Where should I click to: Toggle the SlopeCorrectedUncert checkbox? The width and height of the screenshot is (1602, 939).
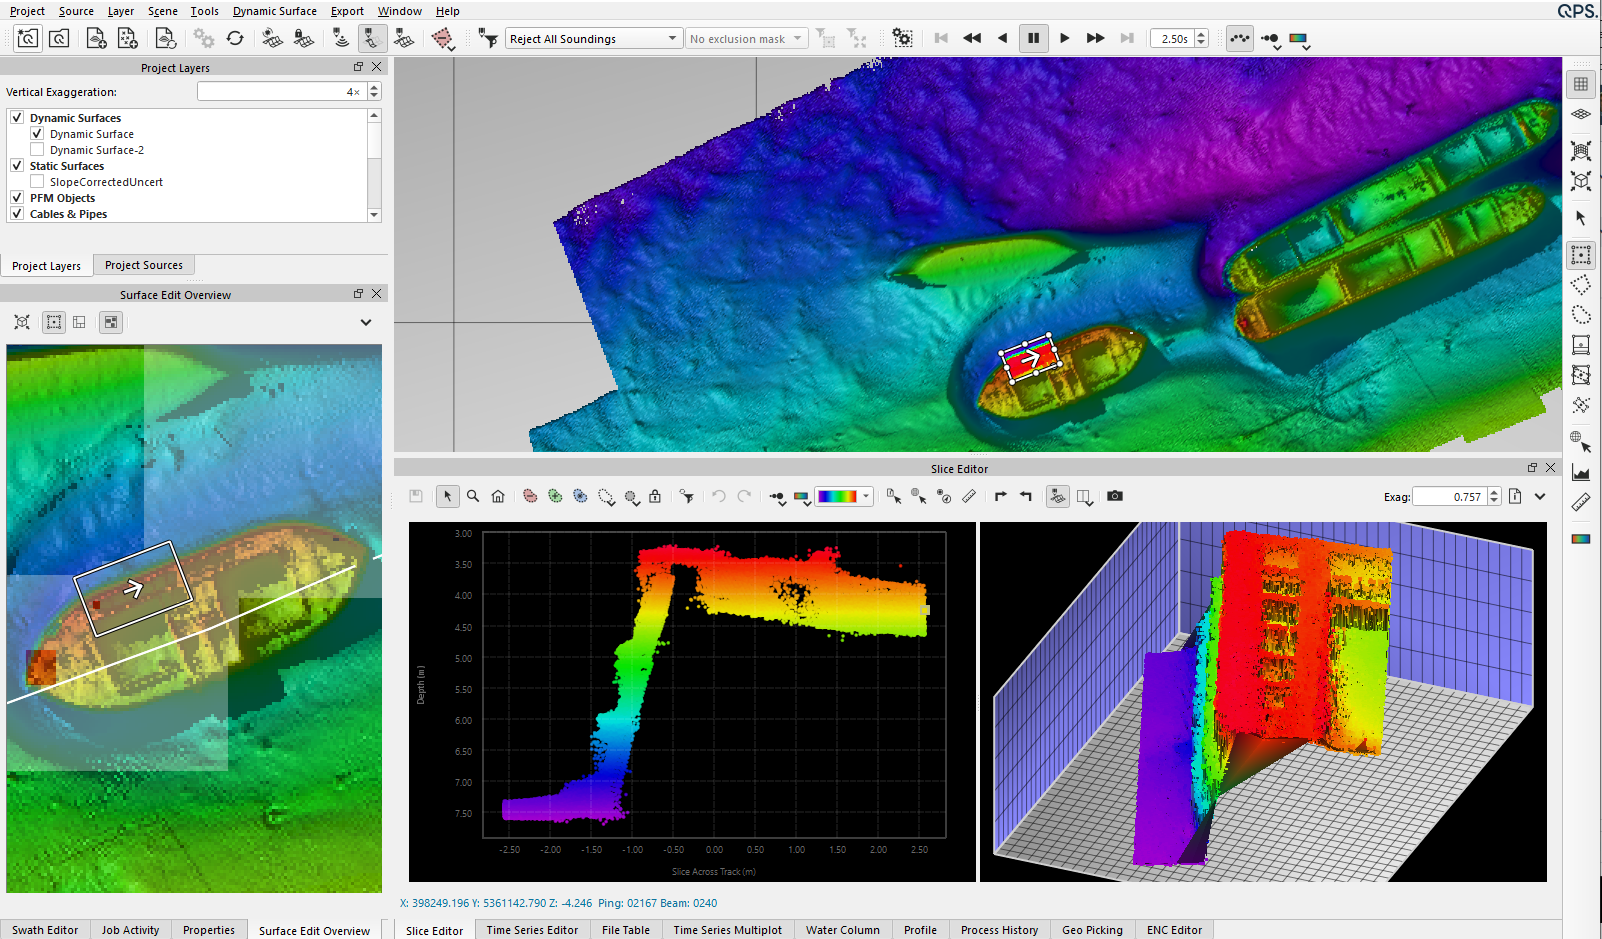37,182
